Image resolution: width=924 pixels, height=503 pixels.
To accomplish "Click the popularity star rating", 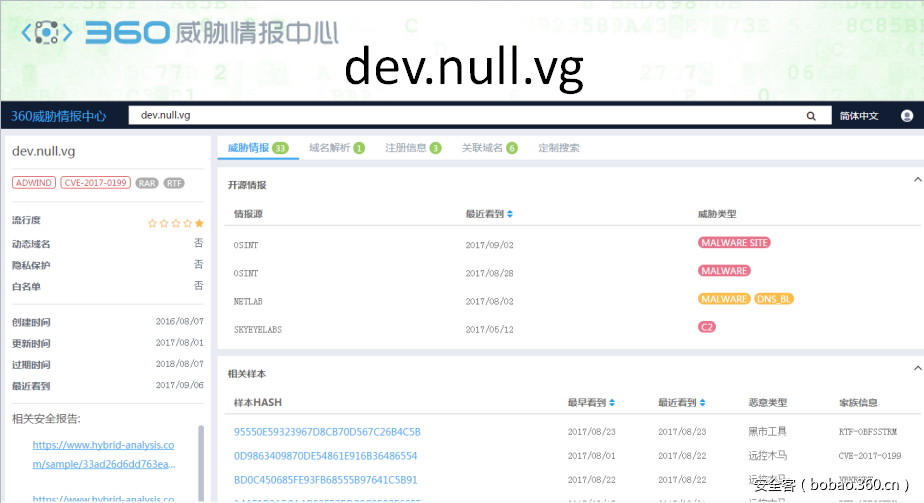I will [176, 223].
